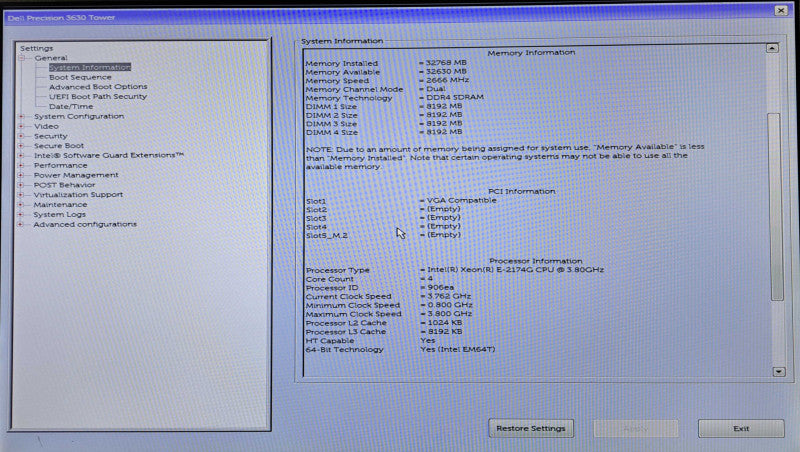Expand the Performance node
Viewport: 800px width, 452px height.
pyautogui.click(x=21, y=165)
